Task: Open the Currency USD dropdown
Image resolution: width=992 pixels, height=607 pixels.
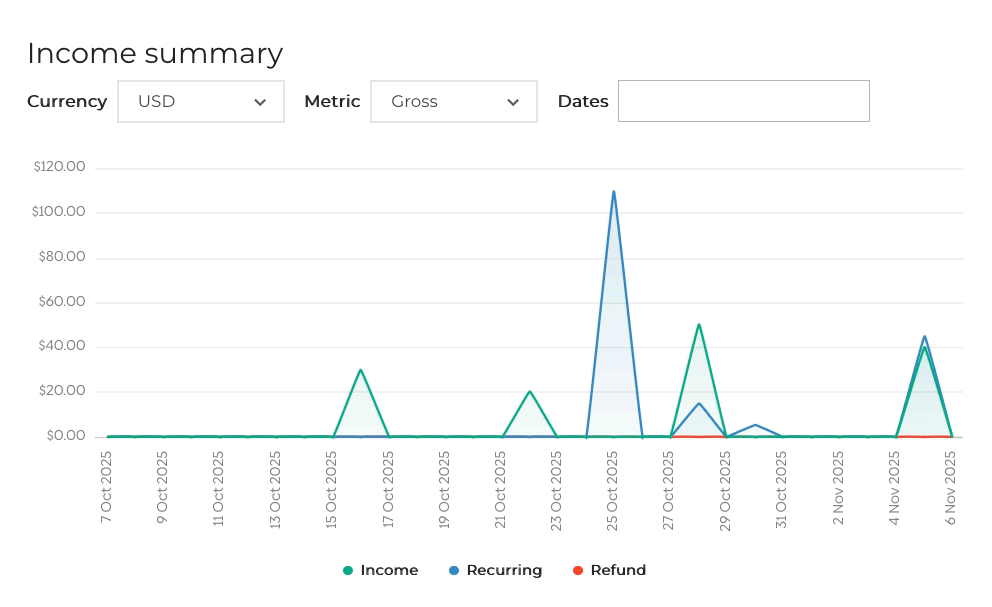Action: 201,101
